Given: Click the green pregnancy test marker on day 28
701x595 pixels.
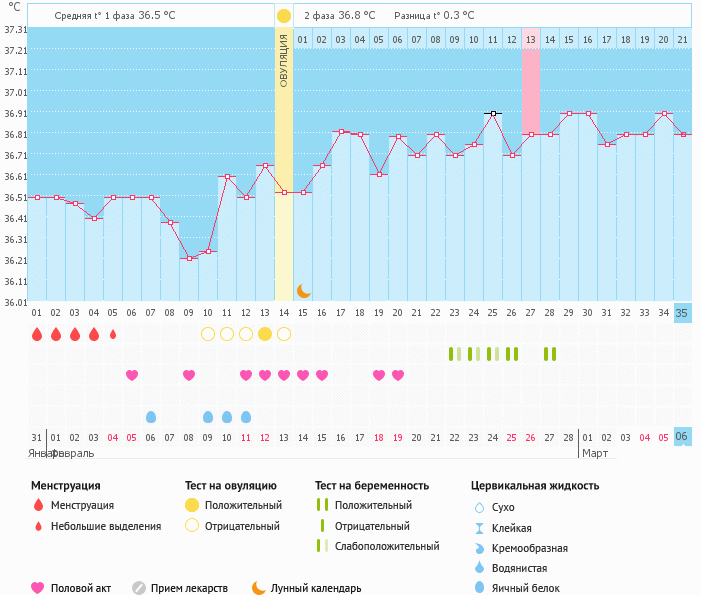Looking at the screenshot, I should [x=550, y=354].
